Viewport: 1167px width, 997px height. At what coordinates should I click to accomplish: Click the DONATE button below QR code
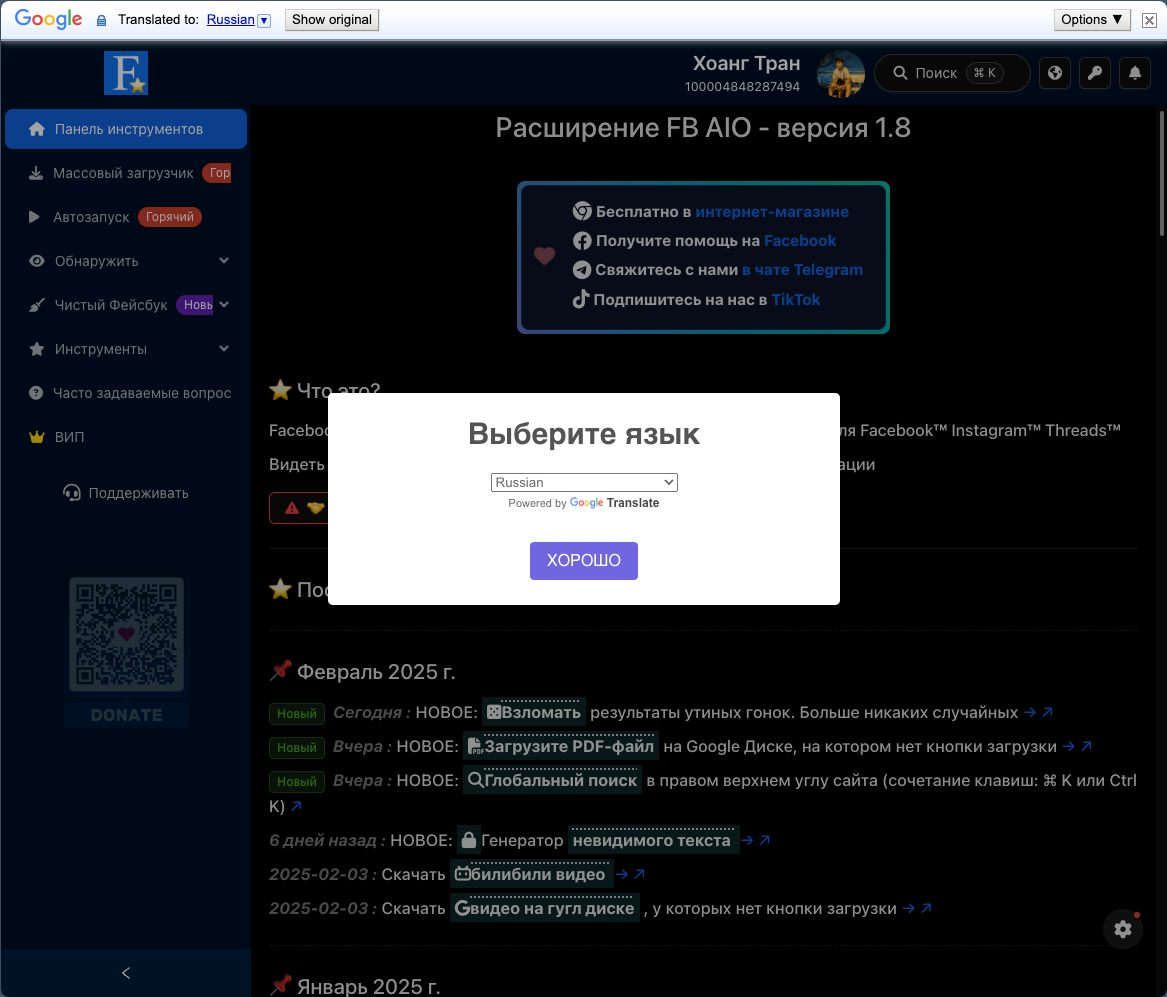pos(126,715)
